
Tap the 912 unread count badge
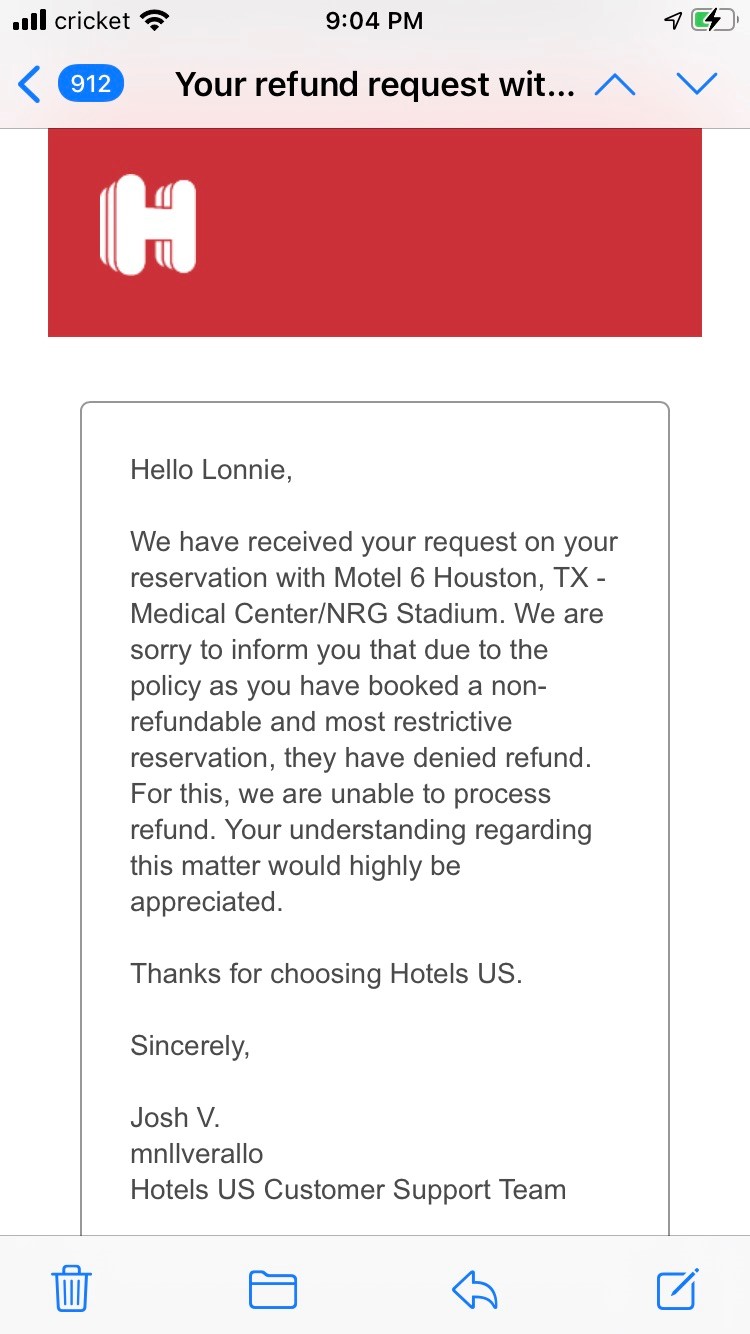[91, 84]
